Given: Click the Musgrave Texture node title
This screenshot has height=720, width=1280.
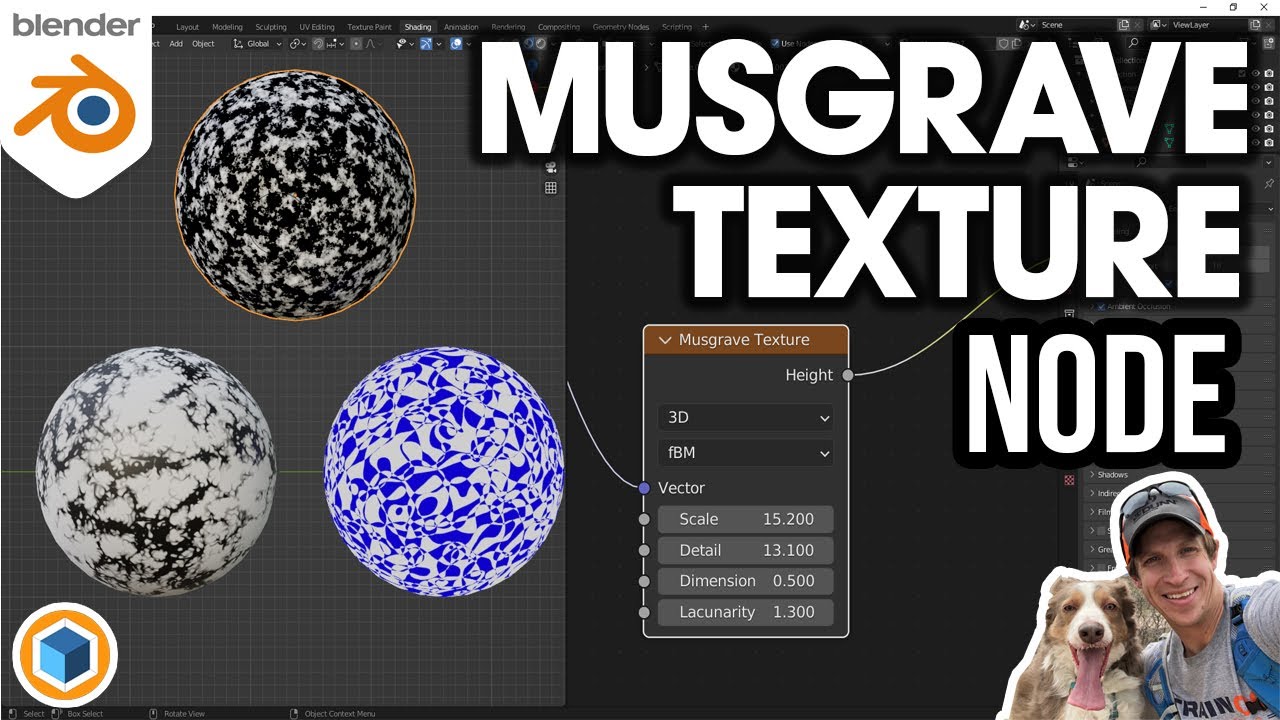Looking at the screenshot, I should [744, 340].
